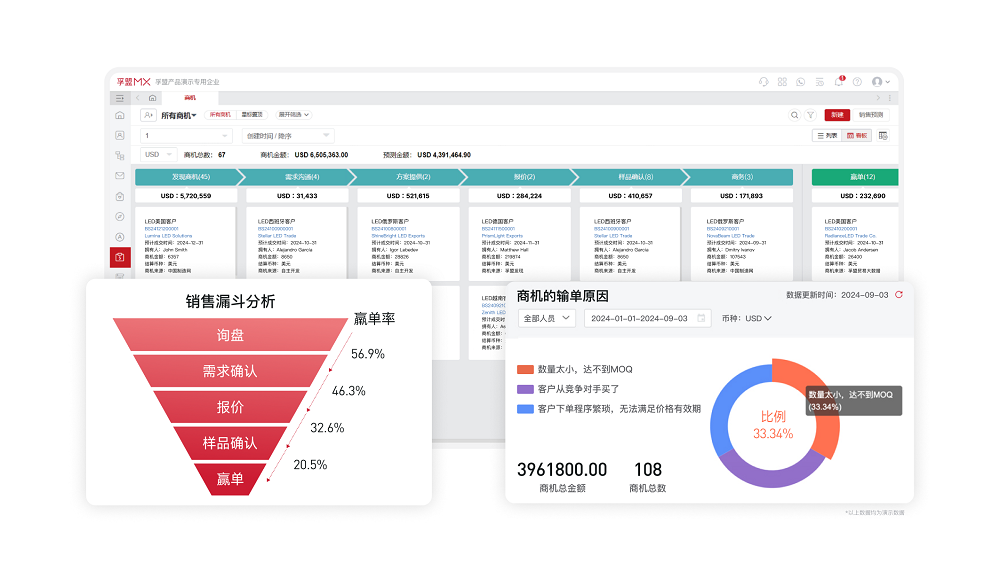
Task: Open the WhatsApp icon in the header
Action: coord(801,82)
